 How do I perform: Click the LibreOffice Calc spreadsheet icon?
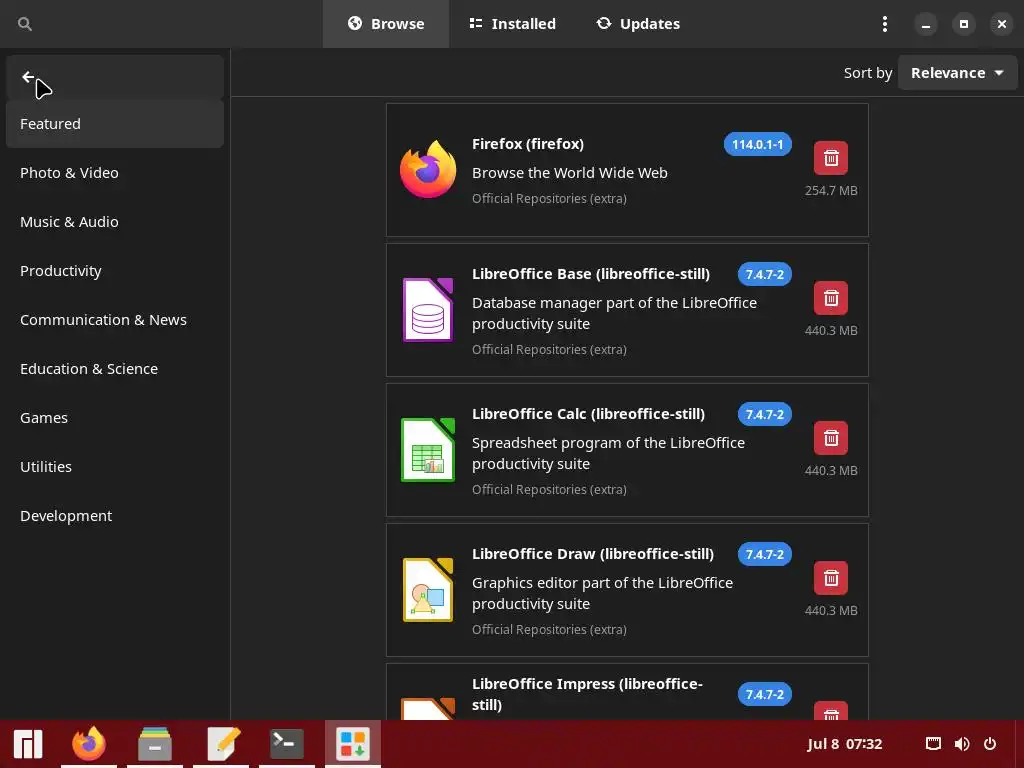point(428,450)
